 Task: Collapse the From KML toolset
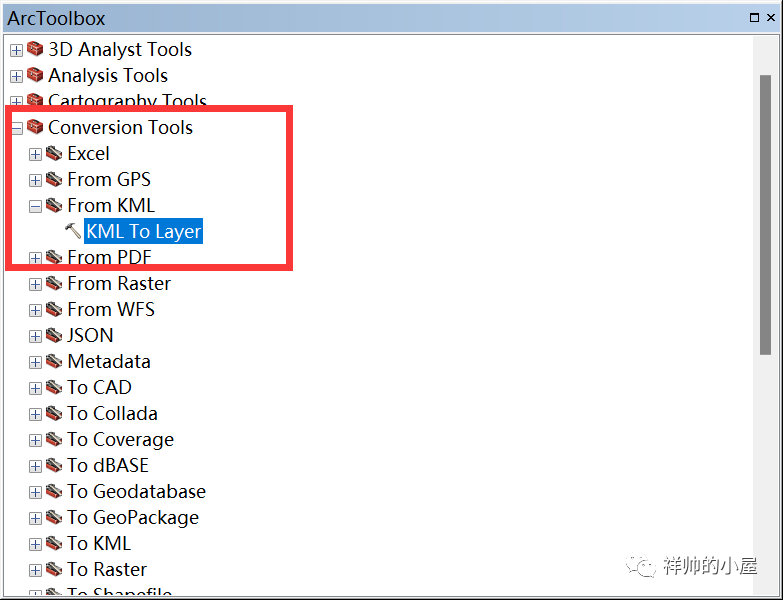coord(35,206)
